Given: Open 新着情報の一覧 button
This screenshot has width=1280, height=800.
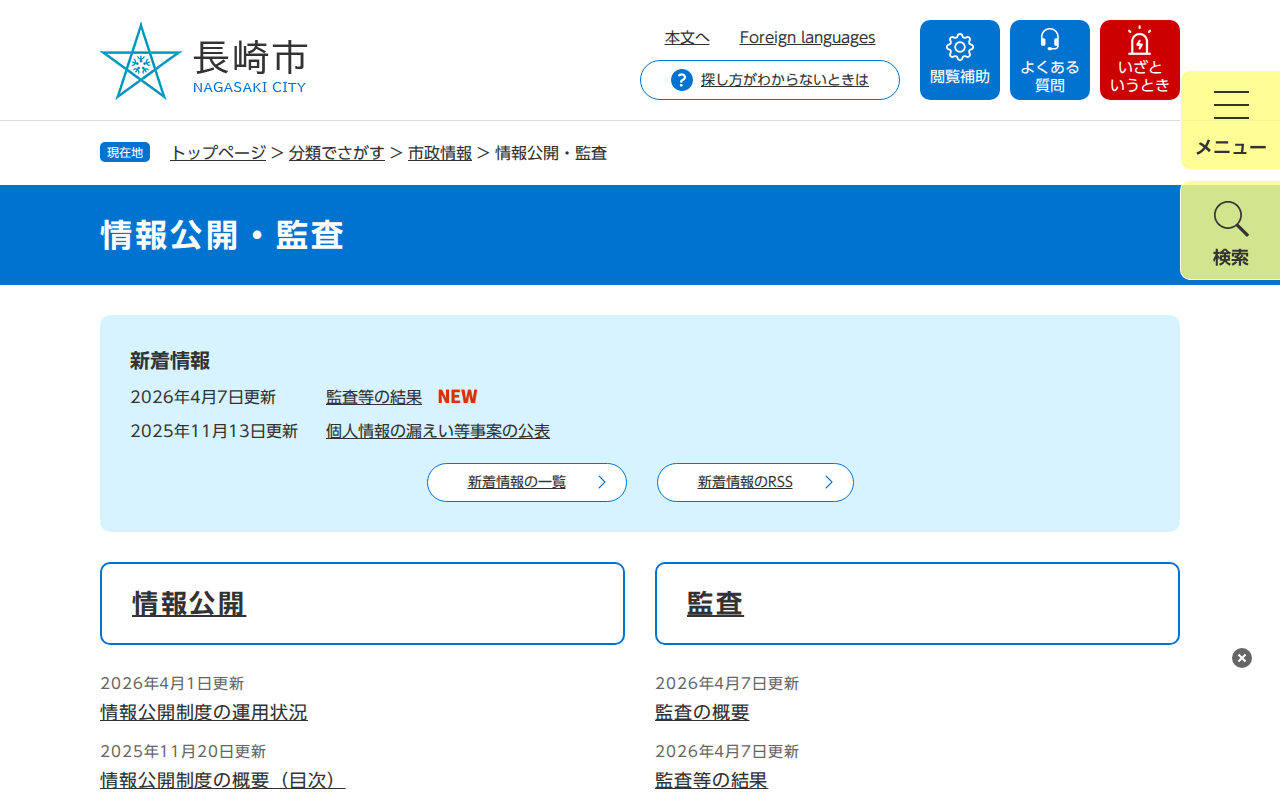Looking at the screenshot, I should (526, 482).
